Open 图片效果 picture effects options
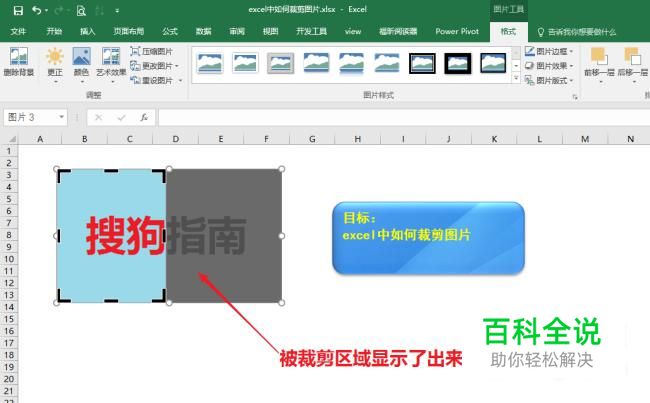The width and height of the screenshot is (650, 403). pyautogui.click(x=549, y=66)
